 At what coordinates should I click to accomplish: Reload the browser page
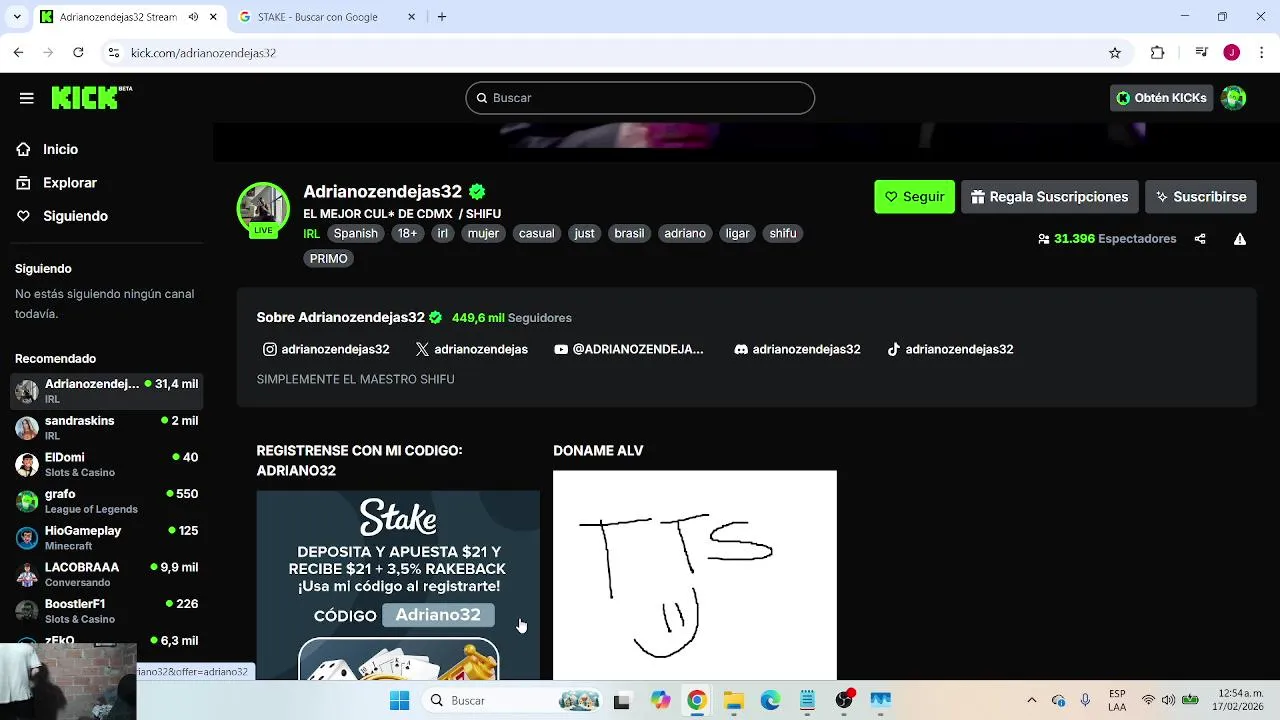[x=78, y=52]
